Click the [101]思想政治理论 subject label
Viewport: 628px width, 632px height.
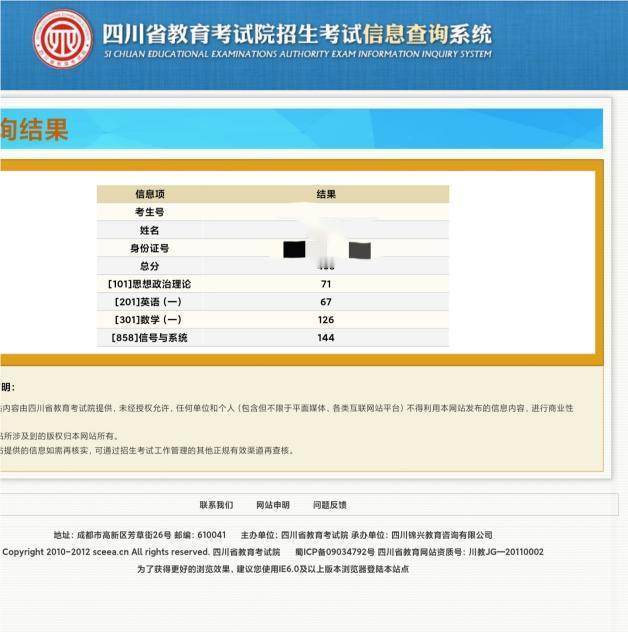pyautogui.click(x=150, y=284)
